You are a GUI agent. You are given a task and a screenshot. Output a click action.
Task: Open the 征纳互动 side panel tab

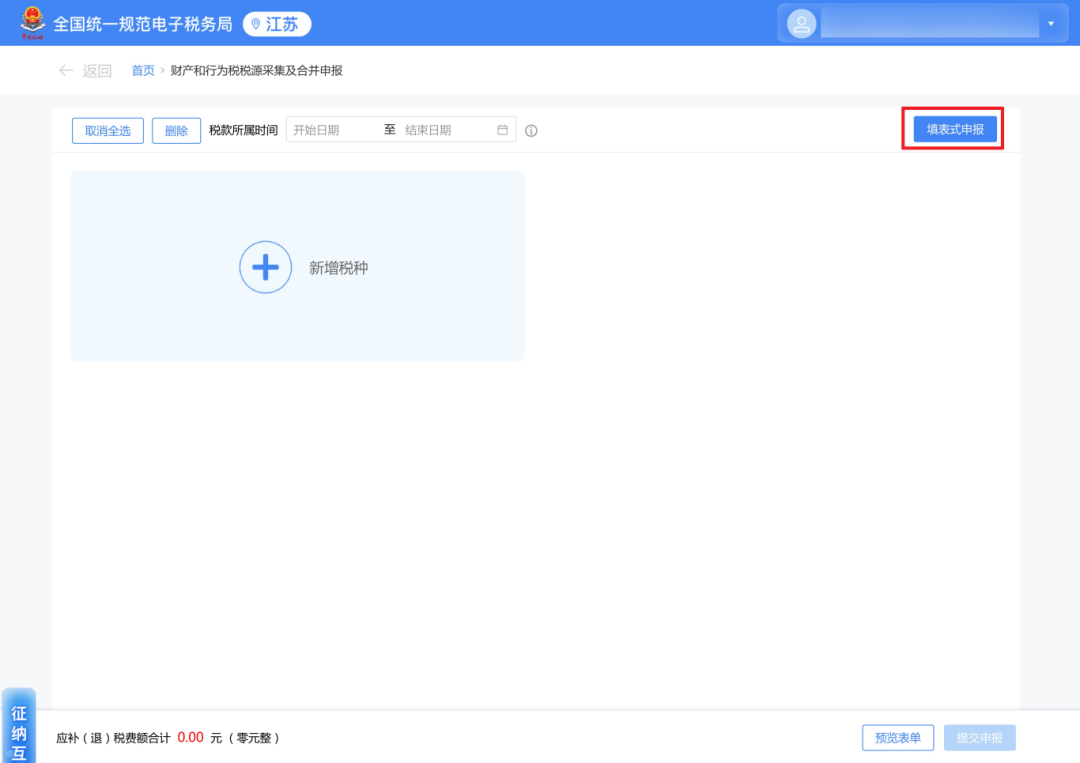point(19,725)
